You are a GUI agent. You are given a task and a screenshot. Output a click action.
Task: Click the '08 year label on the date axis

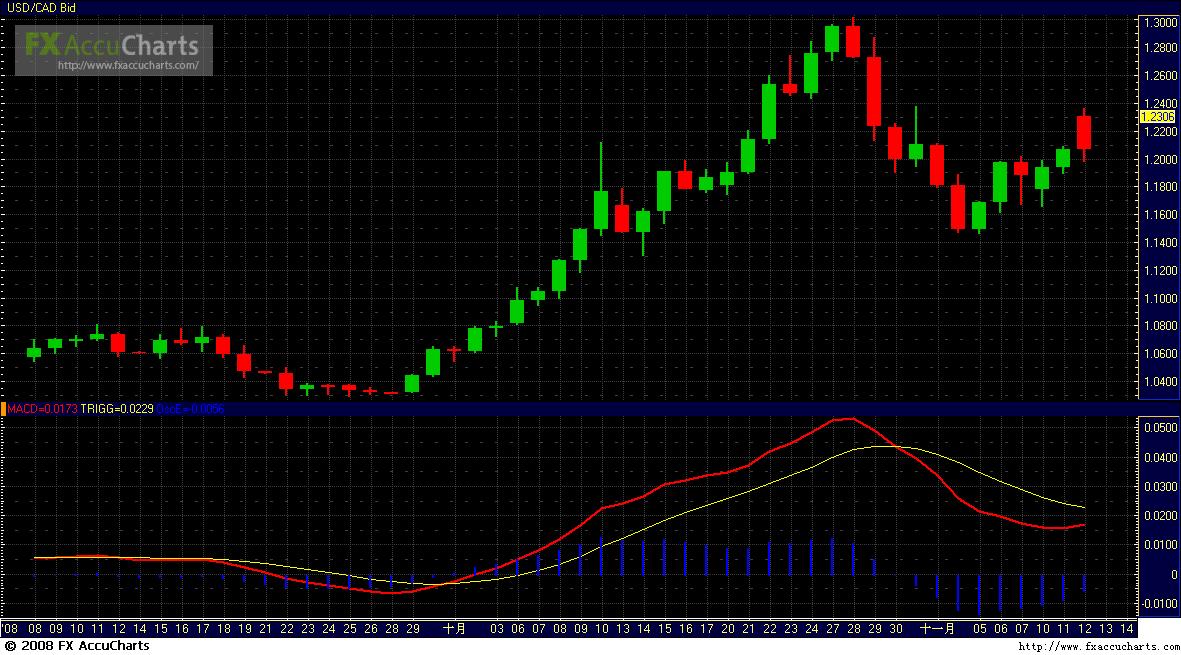pos(10,629)
